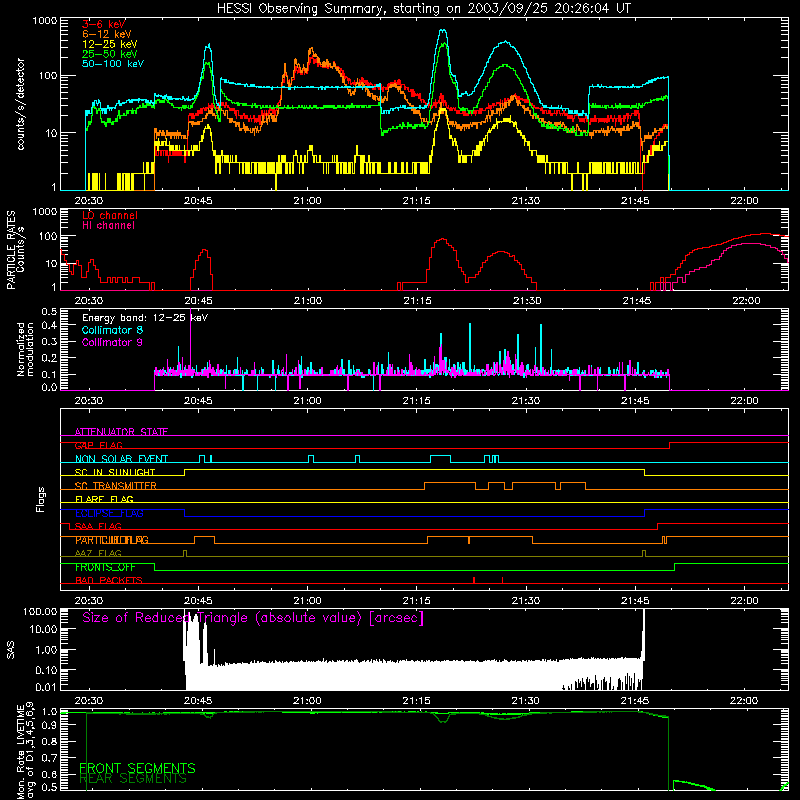This screenshot has width=800, height=800.
Task: Click the BAD PACKETS flag label
Action: pos(109,581)
